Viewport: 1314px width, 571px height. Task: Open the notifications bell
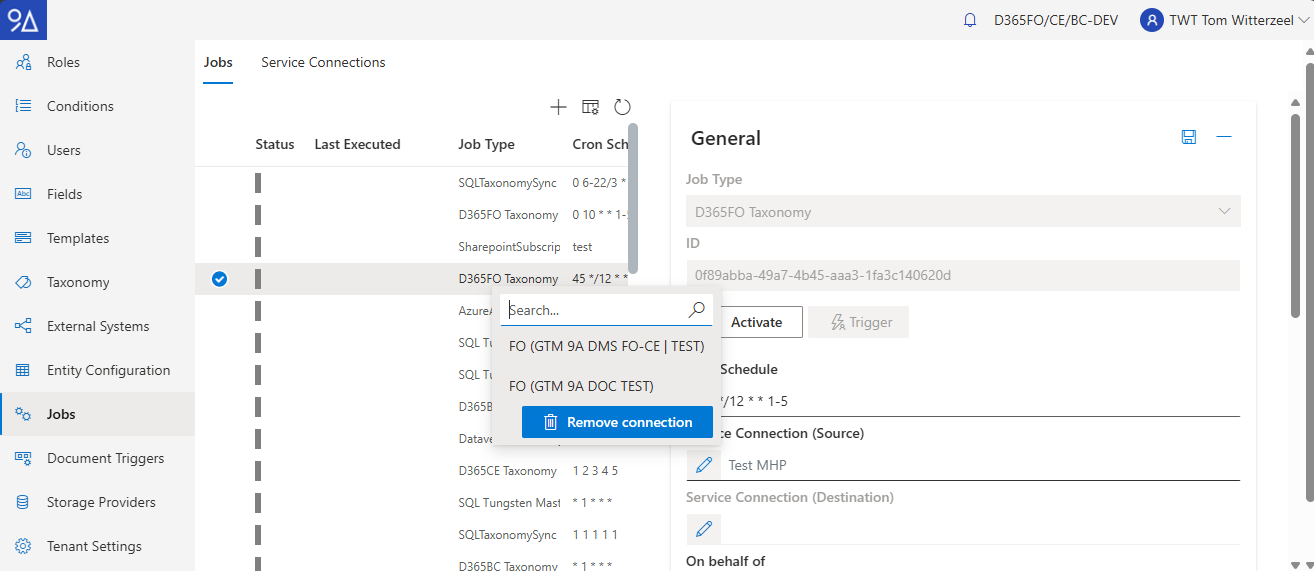tap(970, 20)
